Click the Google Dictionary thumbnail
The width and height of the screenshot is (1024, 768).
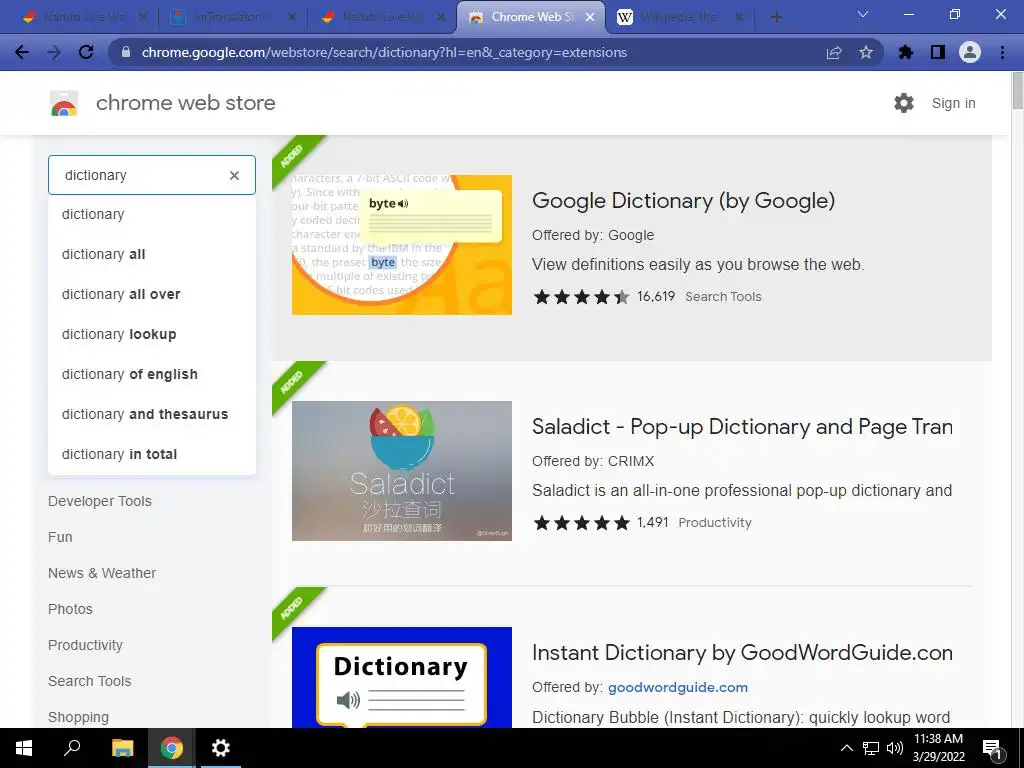(x=402, y=245)
